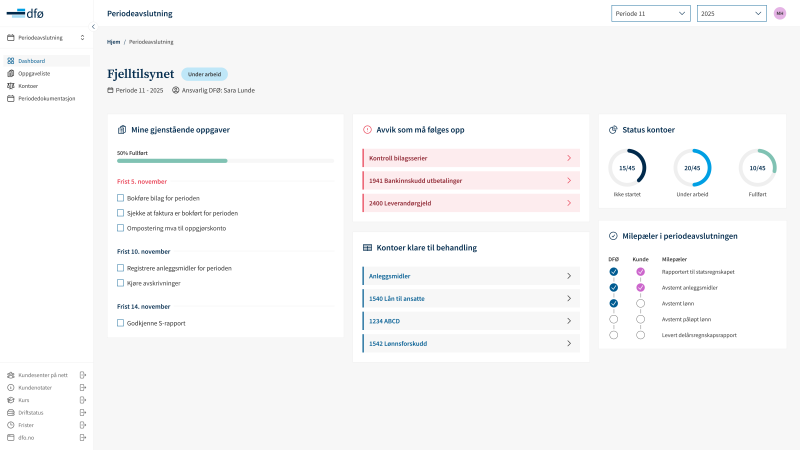The width and height of the screenshot is (800, 450).
Task: Click the Oppgaveliste sidebar icon
Action: click(11, 73)
